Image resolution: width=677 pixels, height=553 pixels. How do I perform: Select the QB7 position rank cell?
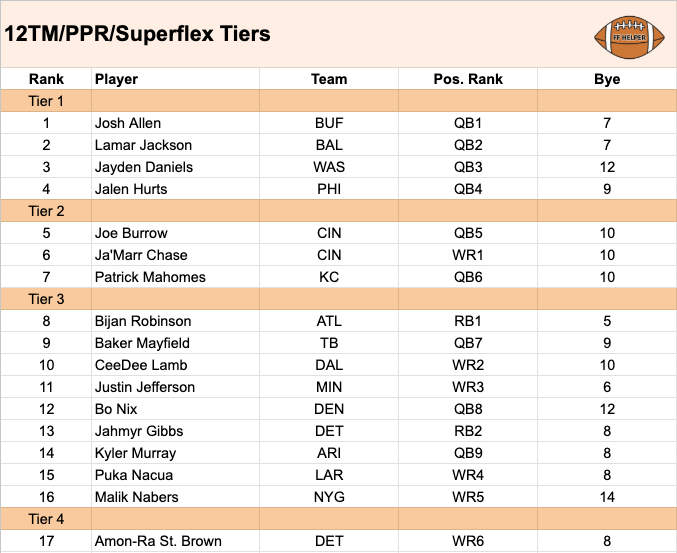(x=468, y=343)
